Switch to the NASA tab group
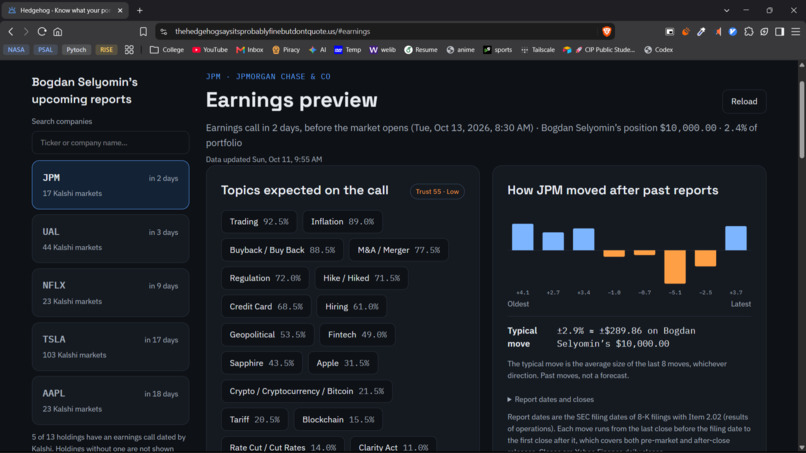Screen dimensions: 806x453 [x=16, y=50]
